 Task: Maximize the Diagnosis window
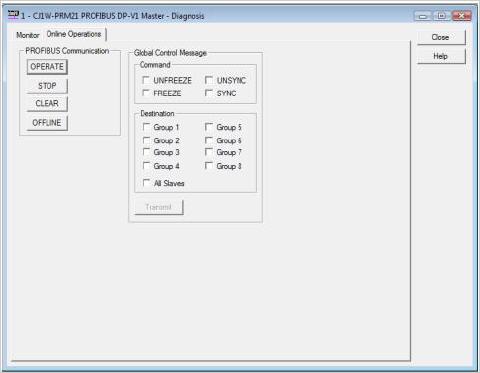442,16
